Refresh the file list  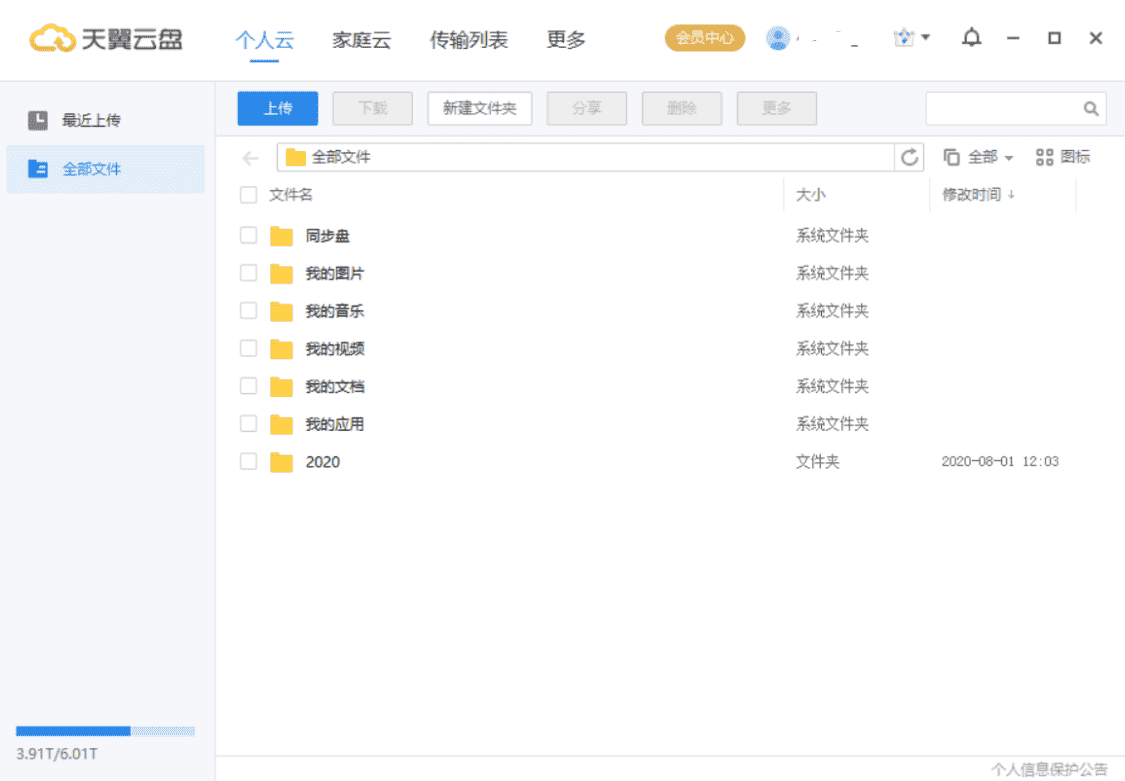(x=909, y=157)
